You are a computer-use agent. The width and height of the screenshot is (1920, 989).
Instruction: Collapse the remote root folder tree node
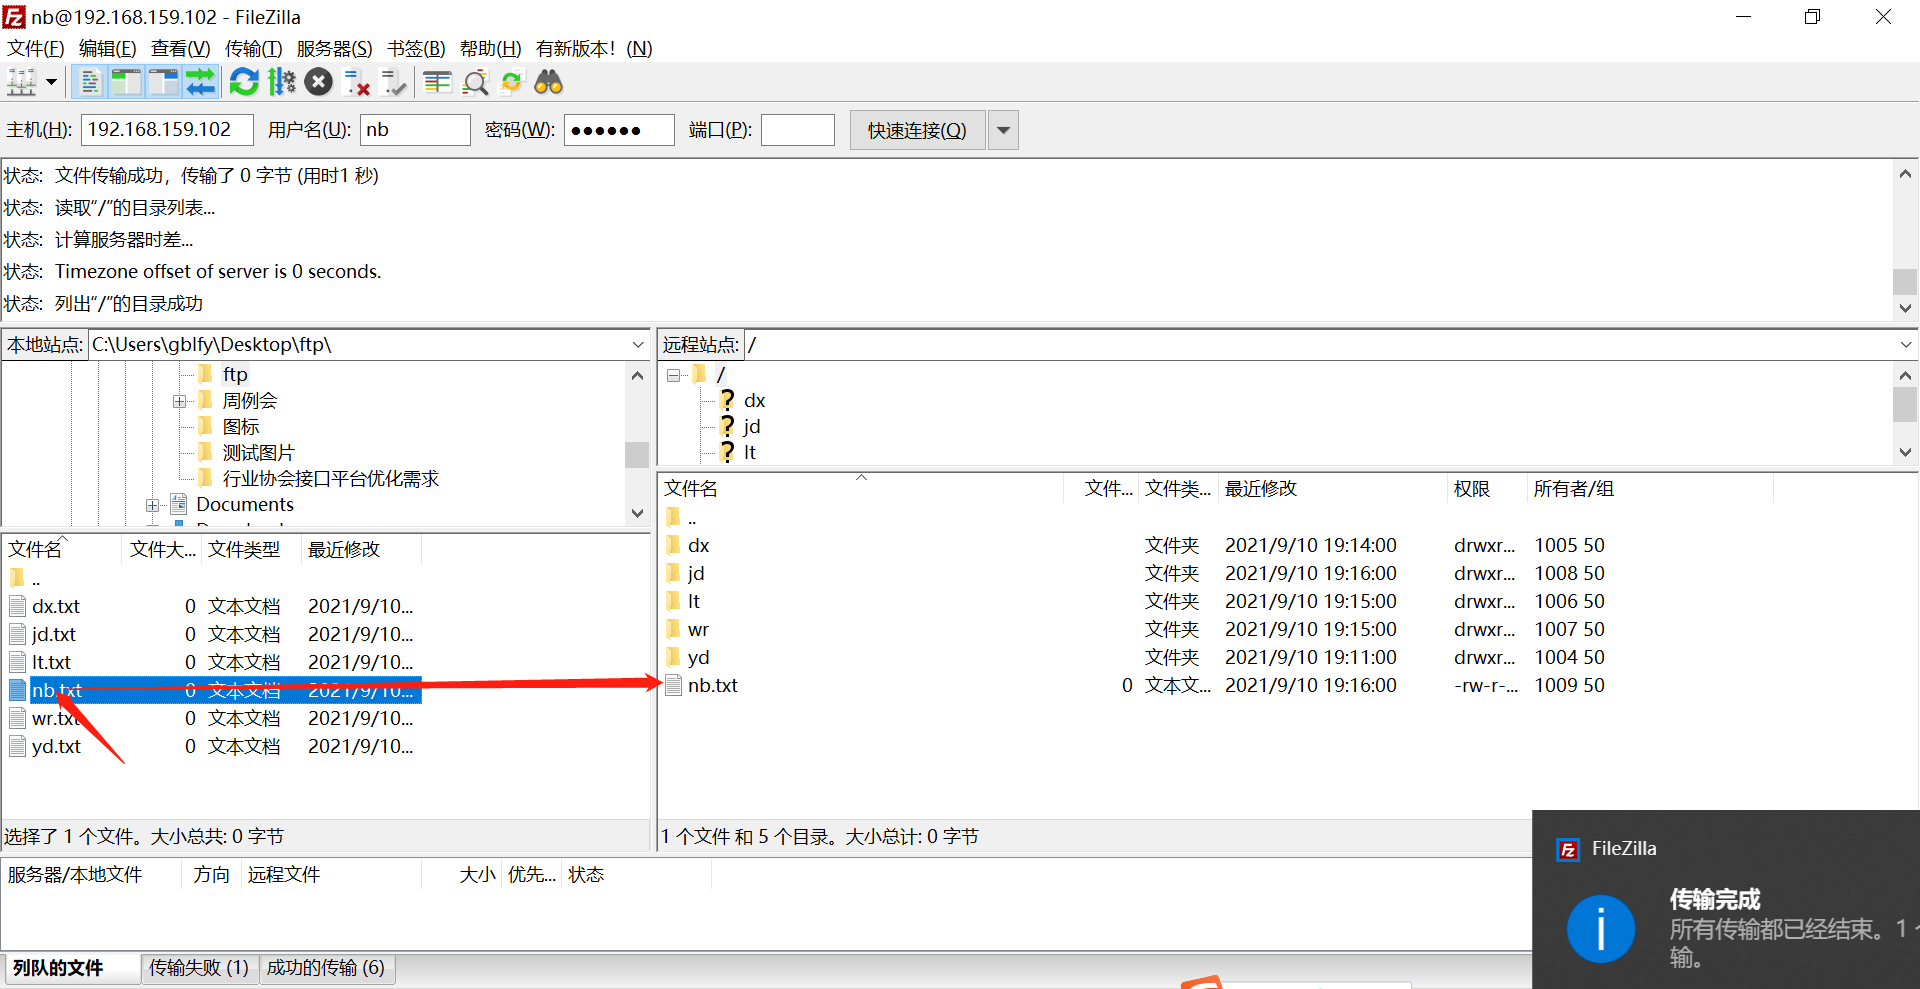[x=674, y=375]
